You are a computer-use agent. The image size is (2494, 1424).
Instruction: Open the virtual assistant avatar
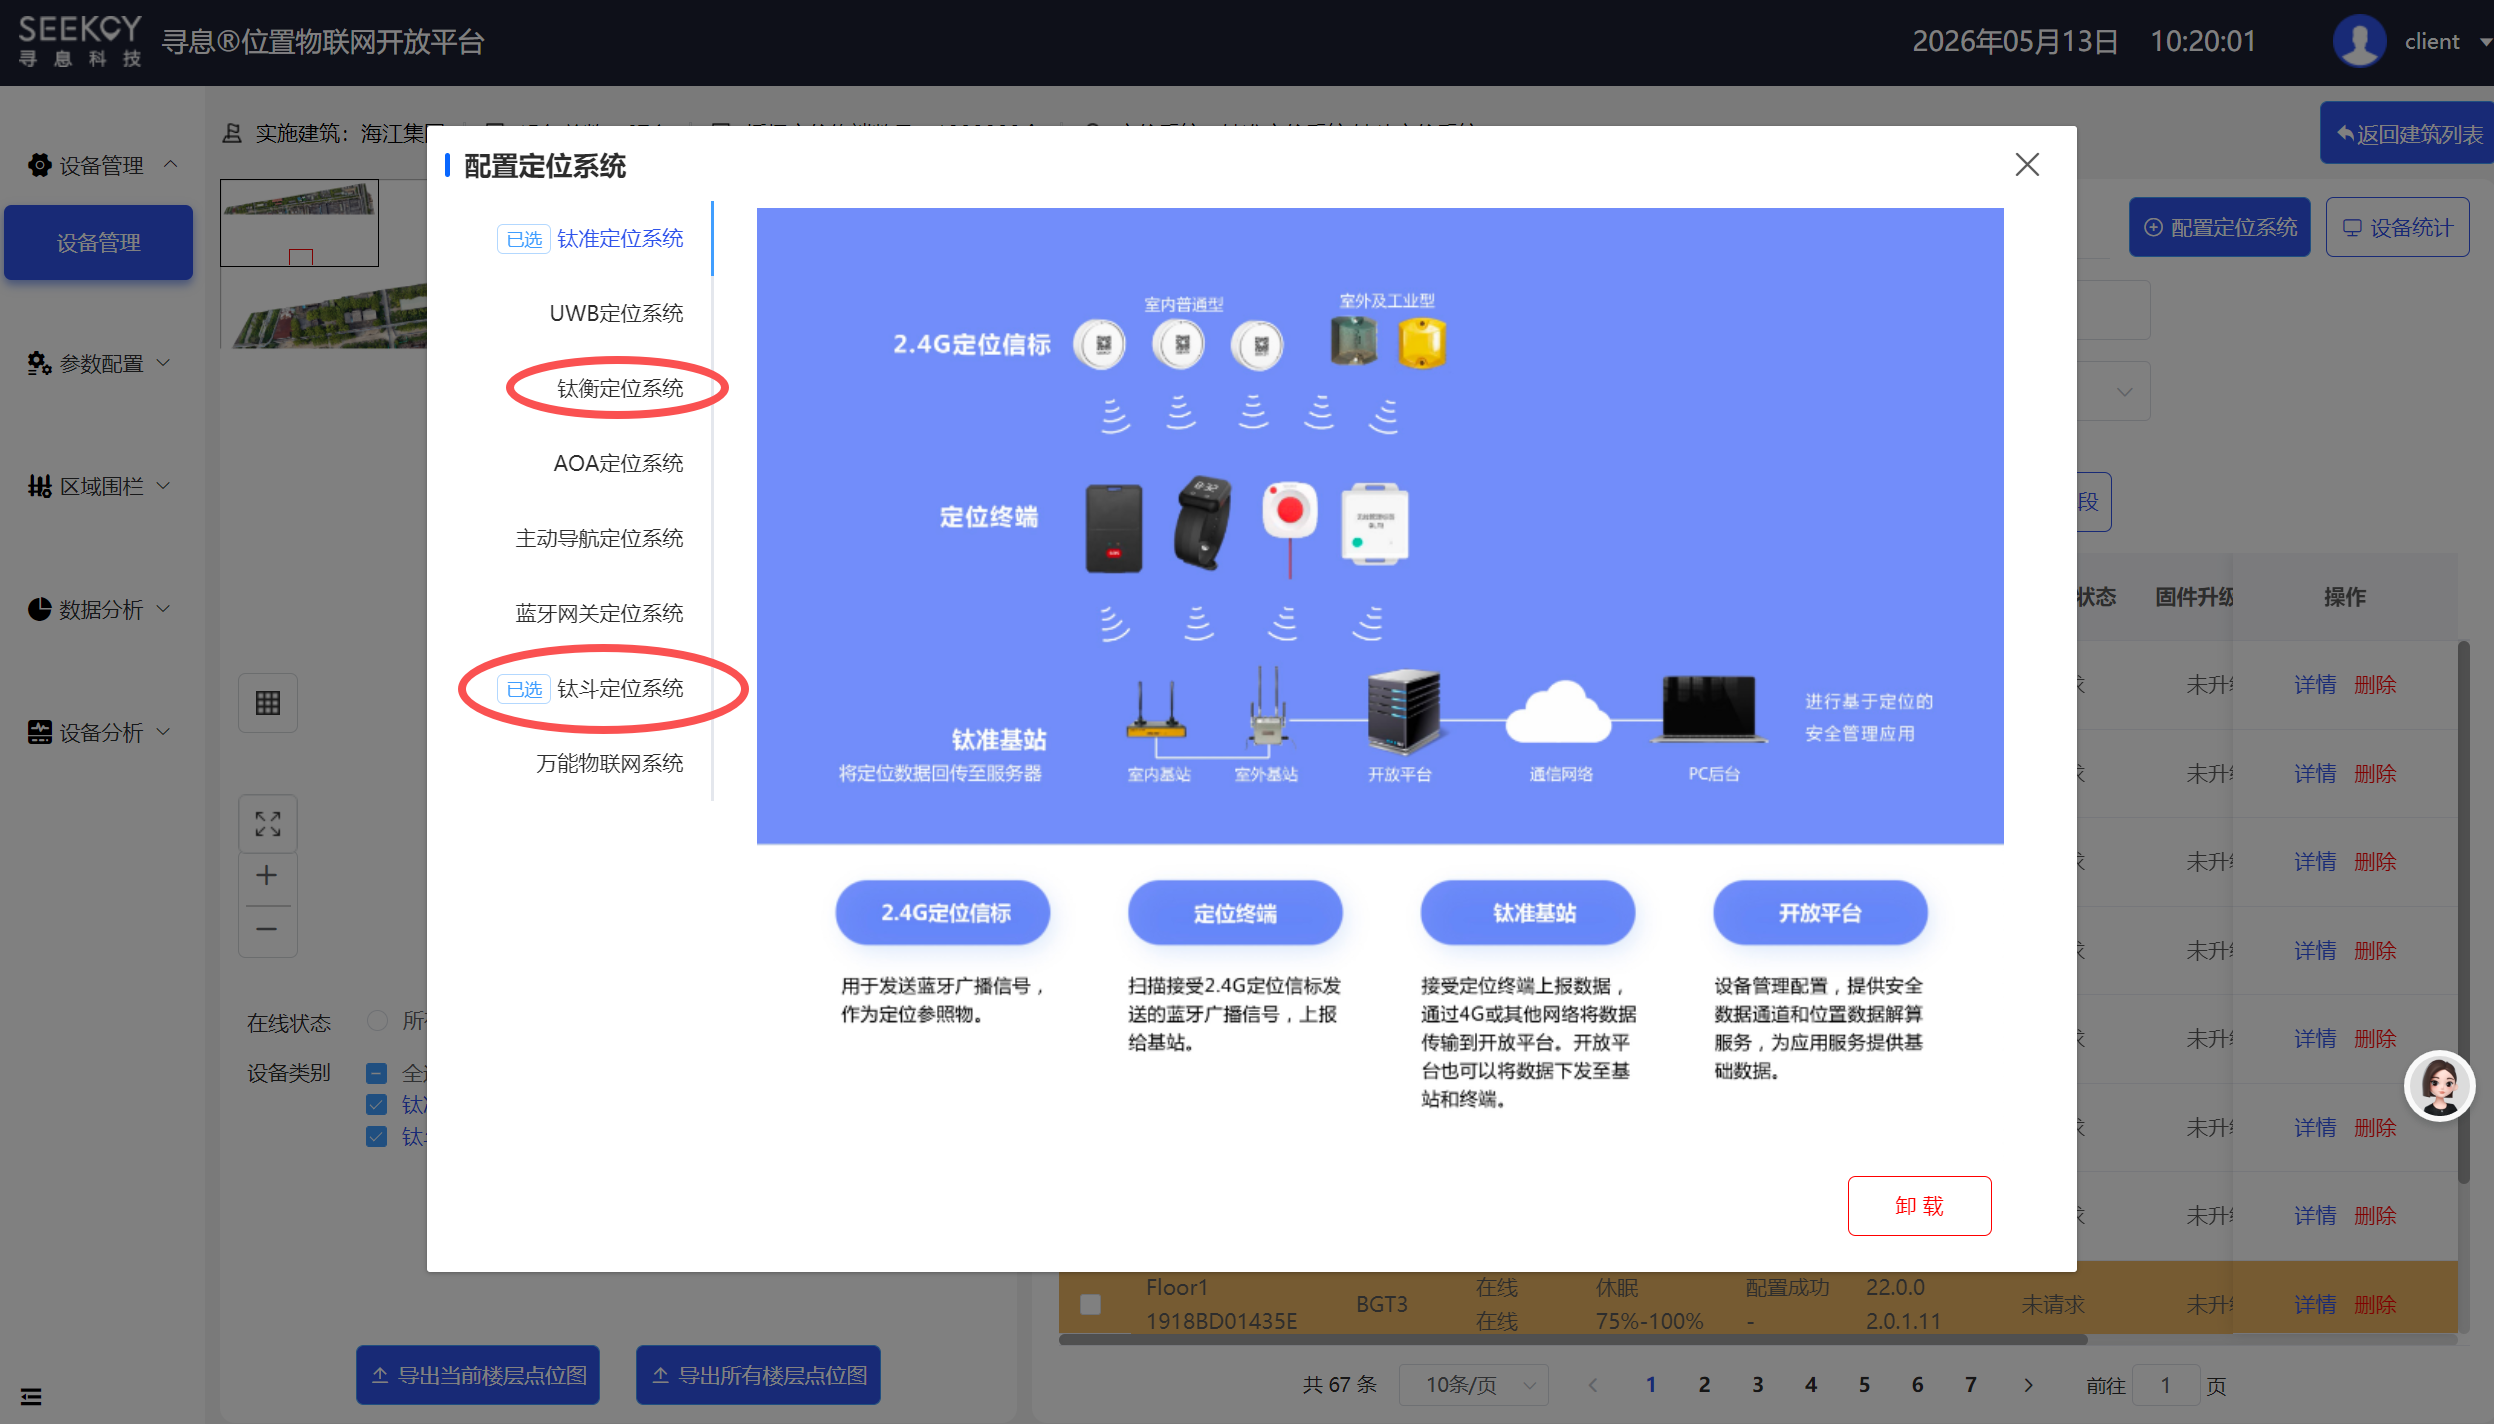tap(2440, 1086)
